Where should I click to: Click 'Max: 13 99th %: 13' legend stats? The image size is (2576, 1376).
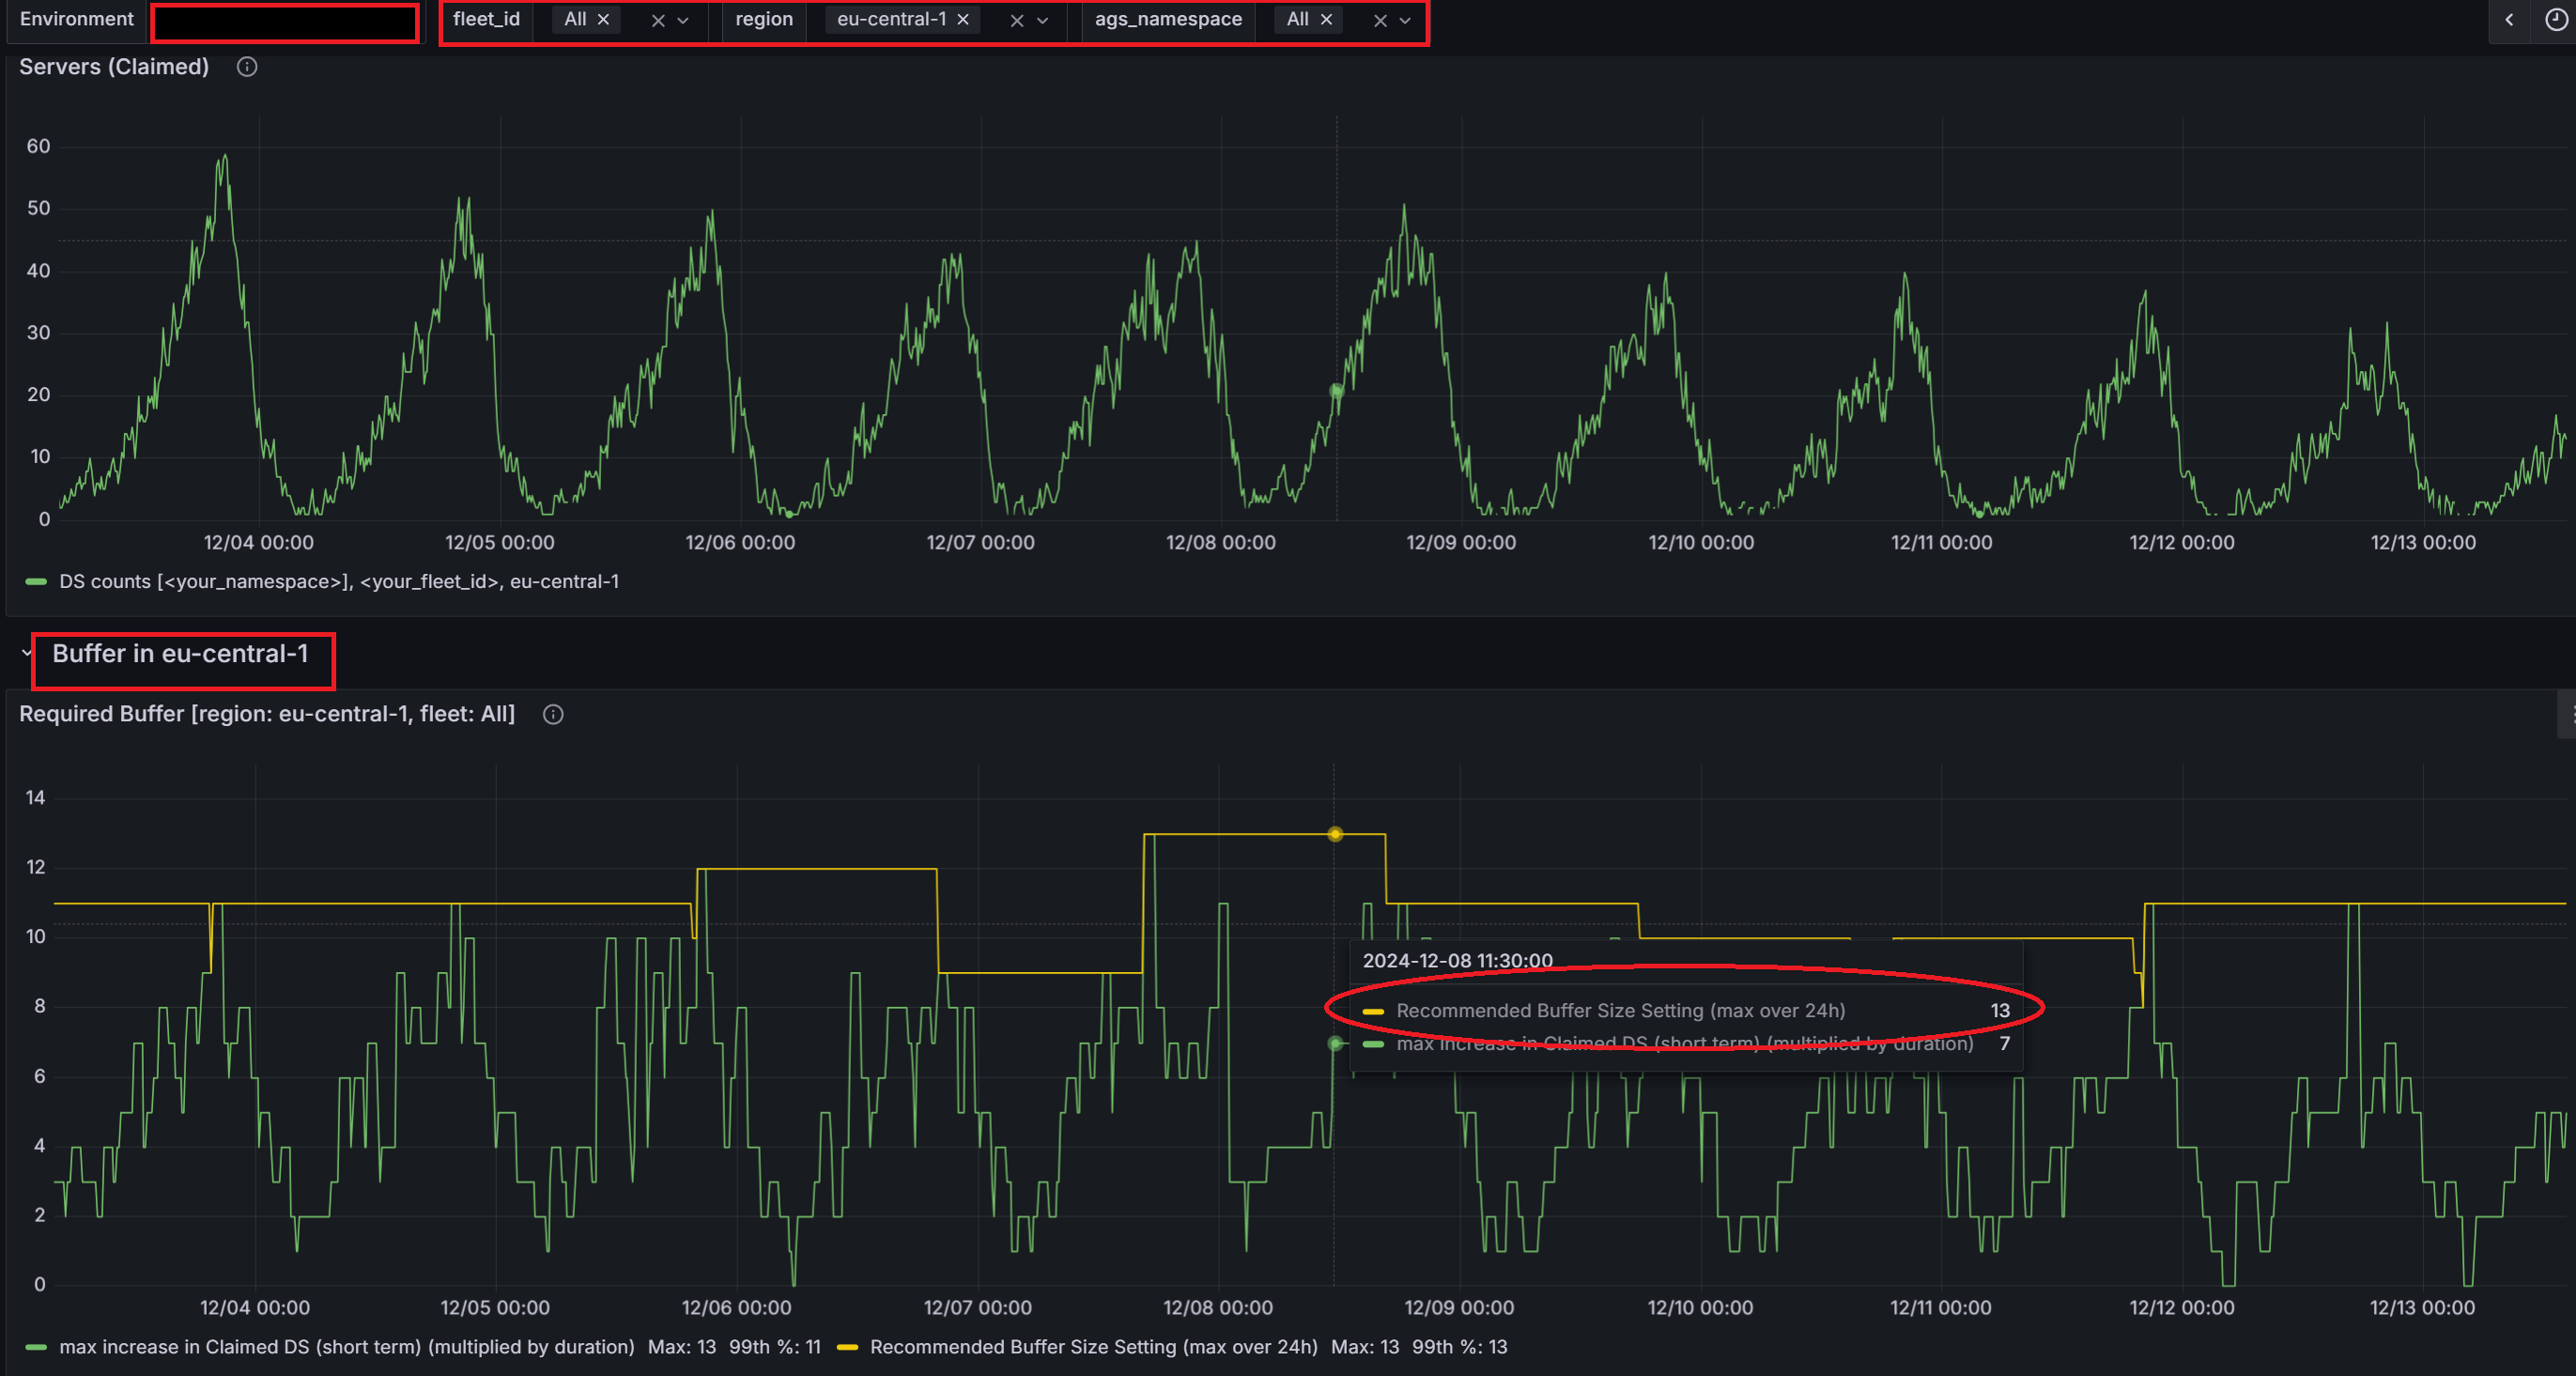1419,1347
